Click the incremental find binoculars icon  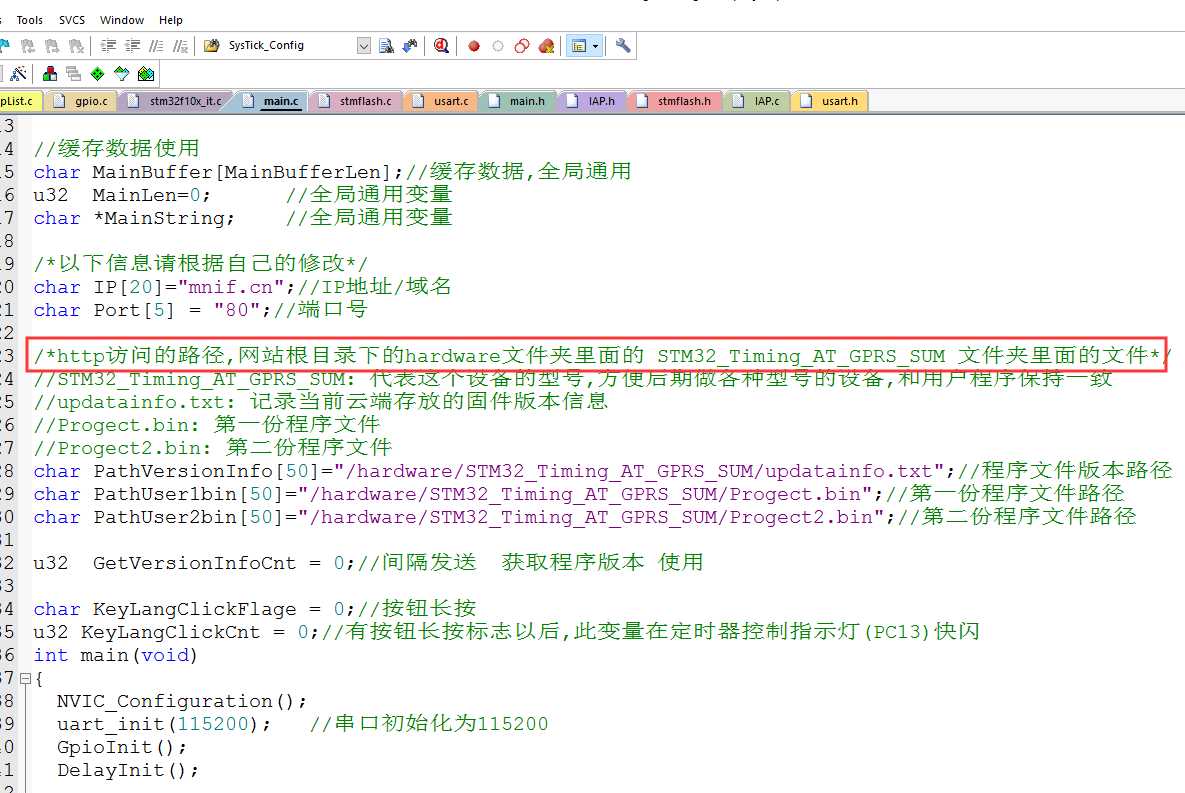tap(410, 46)
